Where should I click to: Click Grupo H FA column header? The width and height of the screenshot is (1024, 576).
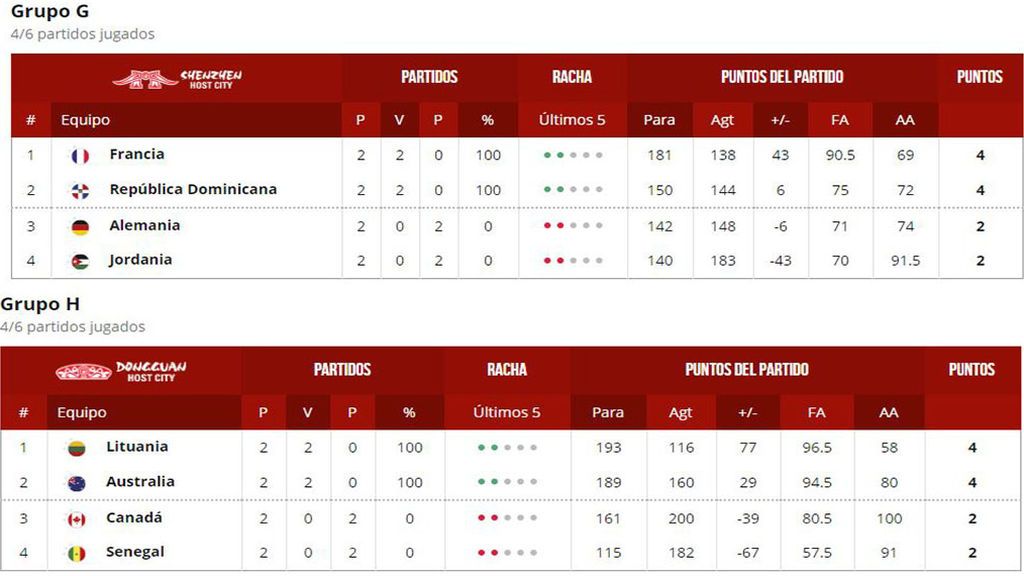(816, 412)
